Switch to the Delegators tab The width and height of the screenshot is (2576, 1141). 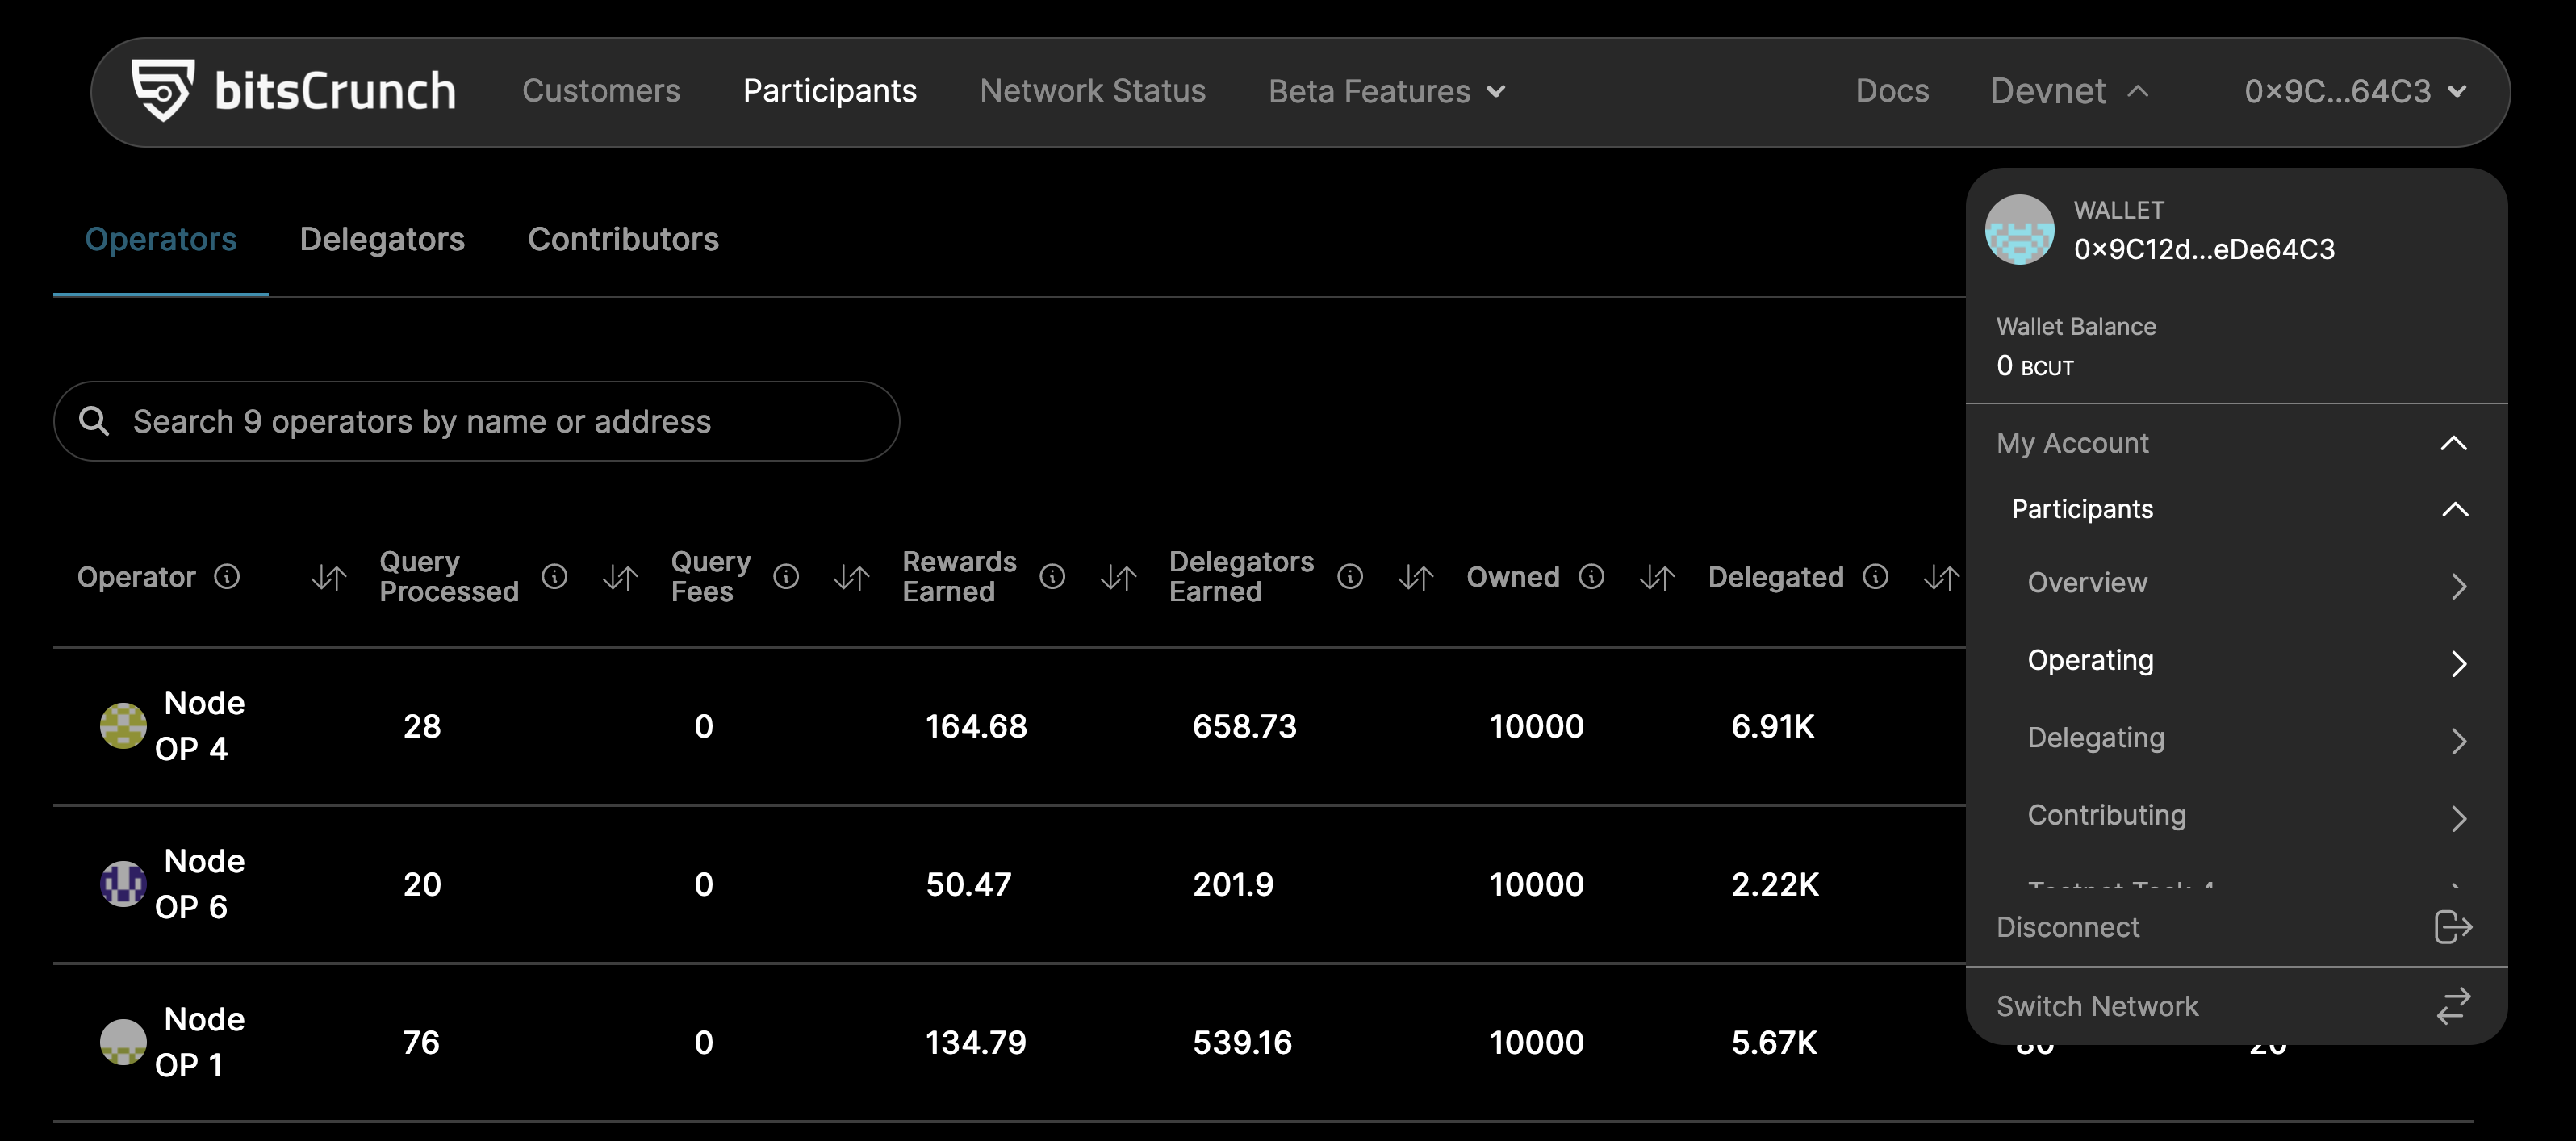click(x=382, y=239)
